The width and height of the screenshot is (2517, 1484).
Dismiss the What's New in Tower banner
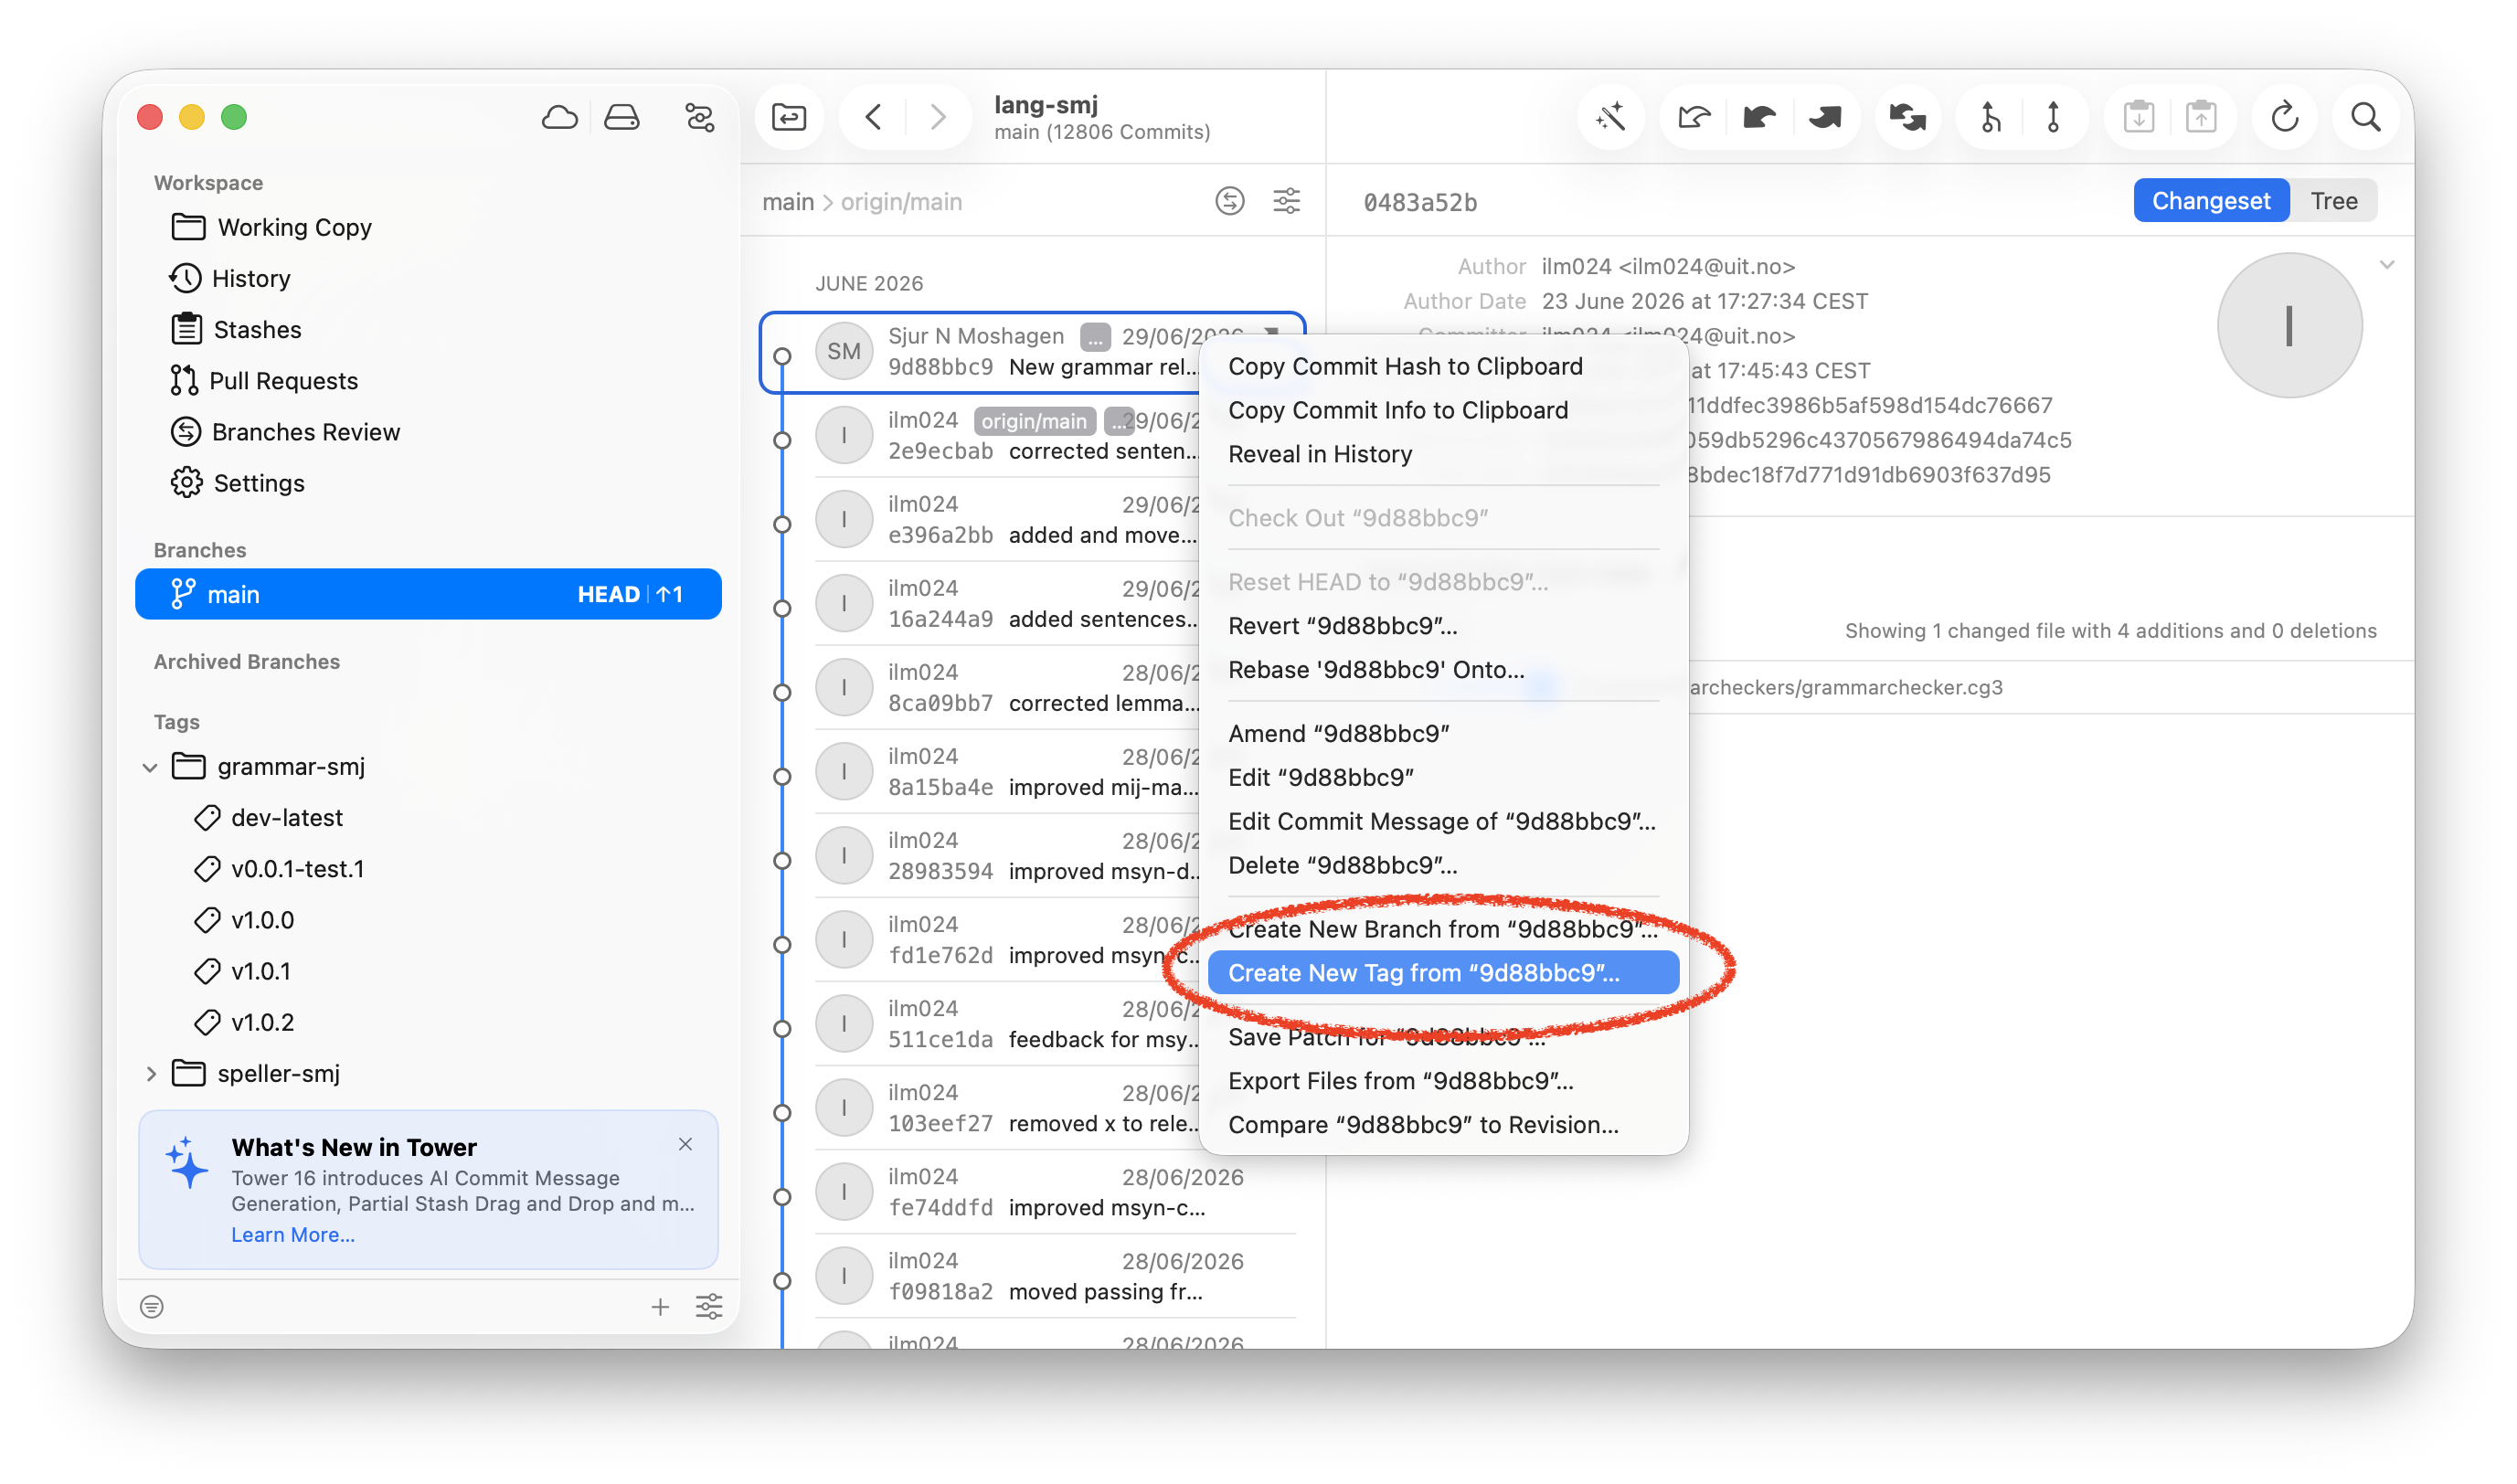[x=685, y=1144]
